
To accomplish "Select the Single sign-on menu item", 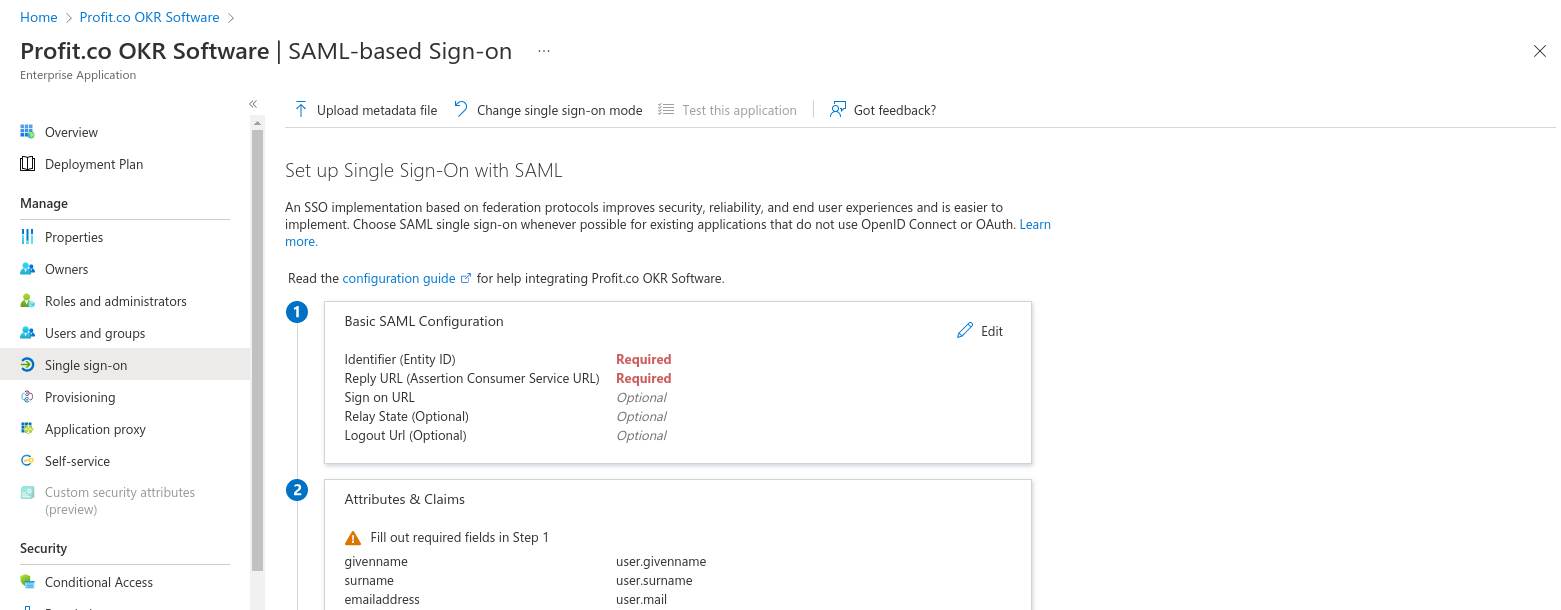I will 125,365.
